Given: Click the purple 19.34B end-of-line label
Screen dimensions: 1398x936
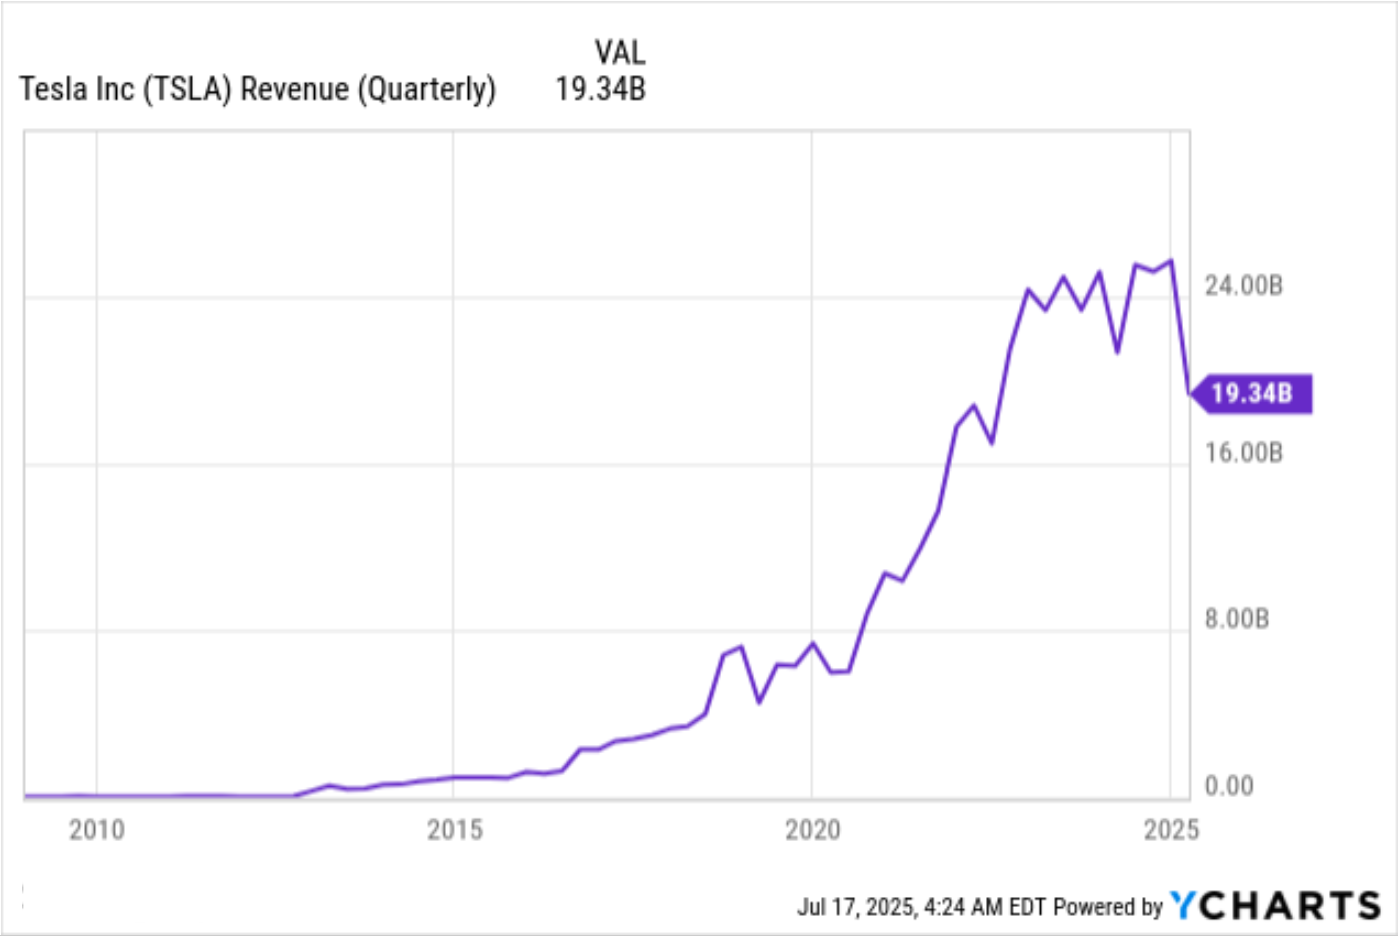Looking at the screenshot, I should point(1251,393).
